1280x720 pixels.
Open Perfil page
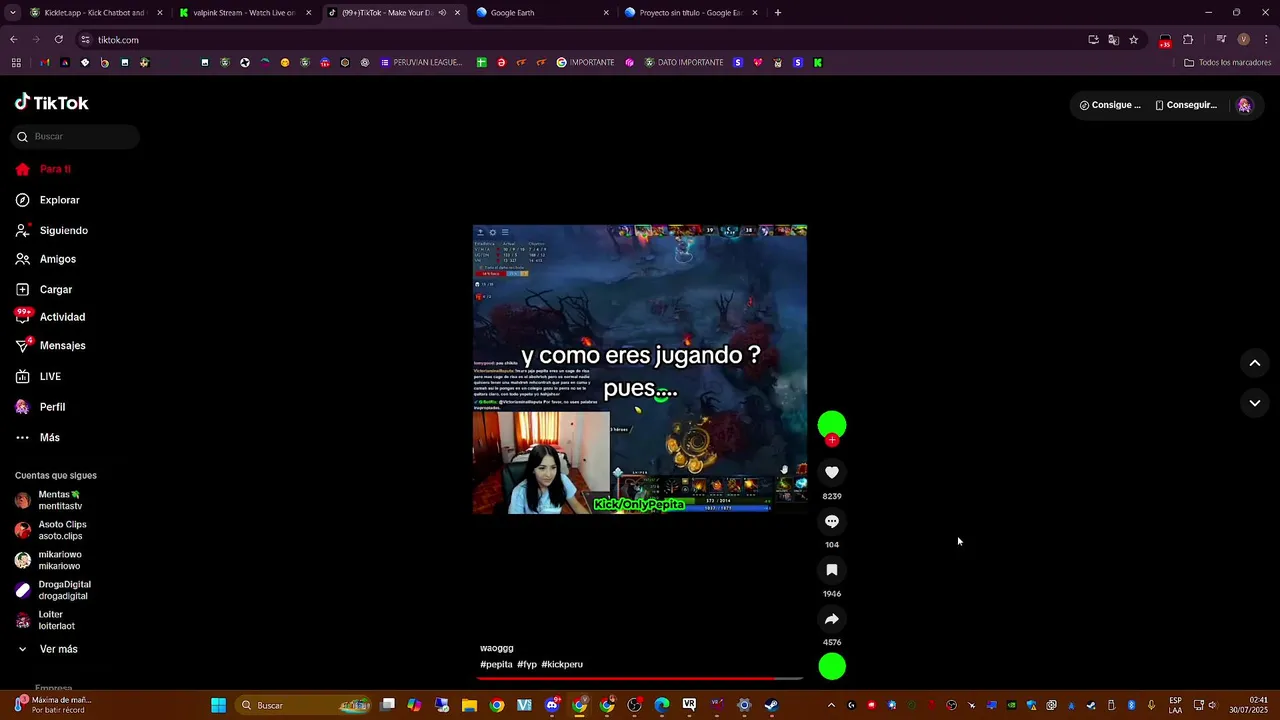(x=40, y=407)
